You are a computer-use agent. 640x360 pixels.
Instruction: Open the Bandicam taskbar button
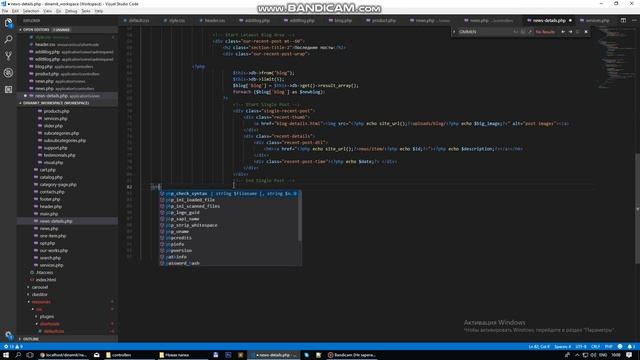[352, 355]
